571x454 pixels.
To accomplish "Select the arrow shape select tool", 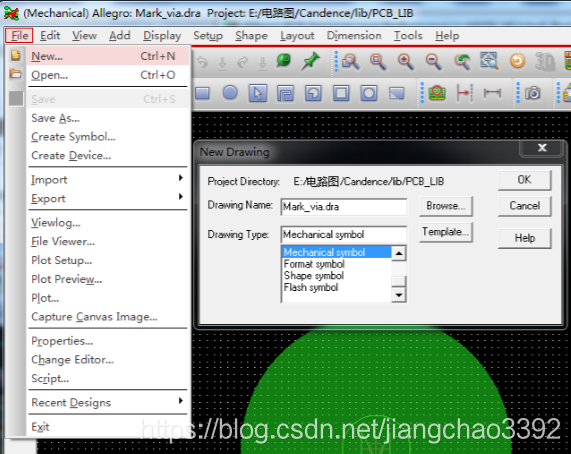I will tap(257, 93).
